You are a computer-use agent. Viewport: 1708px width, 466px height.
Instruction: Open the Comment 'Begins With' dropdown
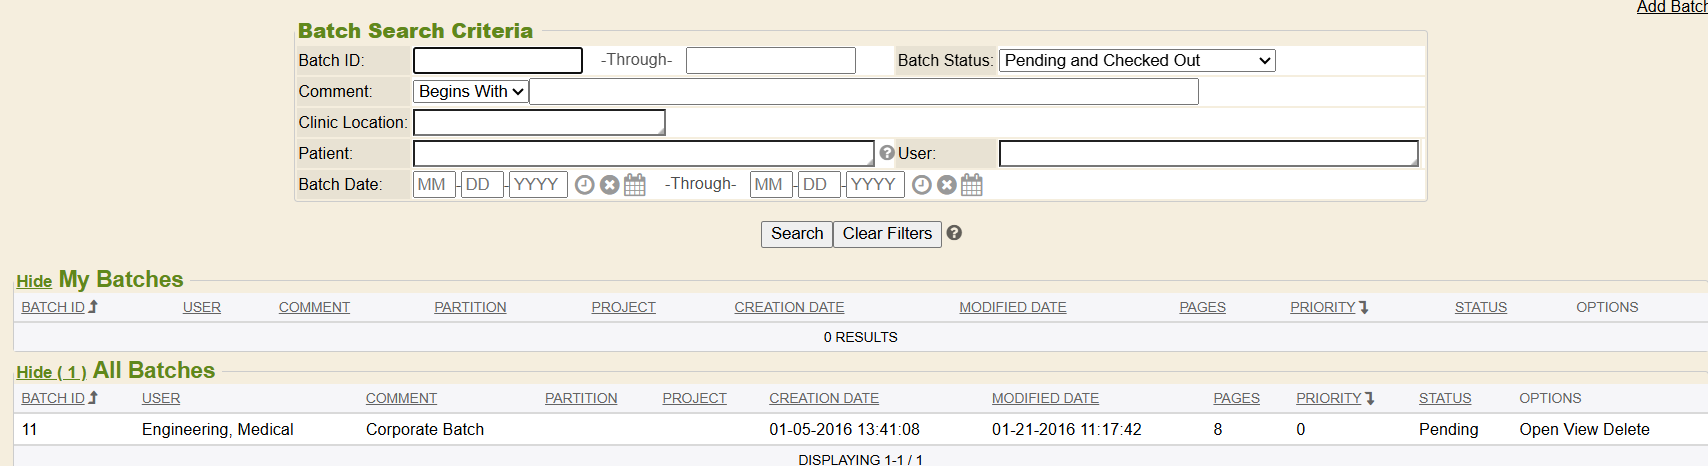pyautogui.click(x=471, y=92)
